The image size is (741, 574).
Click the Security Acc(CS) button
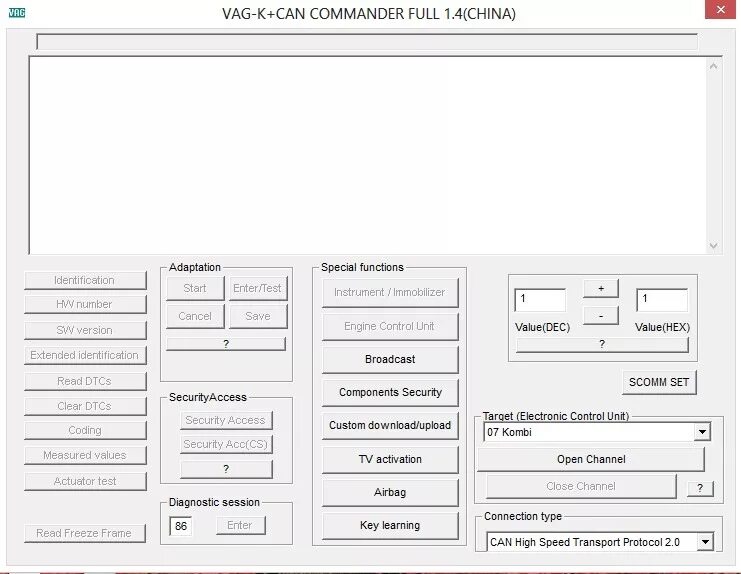tap(226, 444)
